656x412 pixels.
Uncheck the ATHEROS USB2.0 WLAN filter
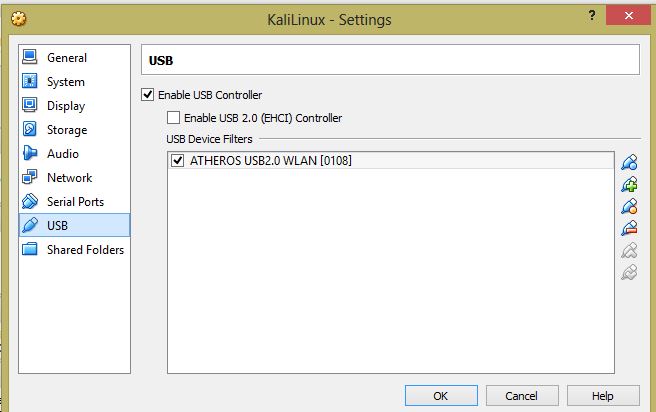coord(177,160)
